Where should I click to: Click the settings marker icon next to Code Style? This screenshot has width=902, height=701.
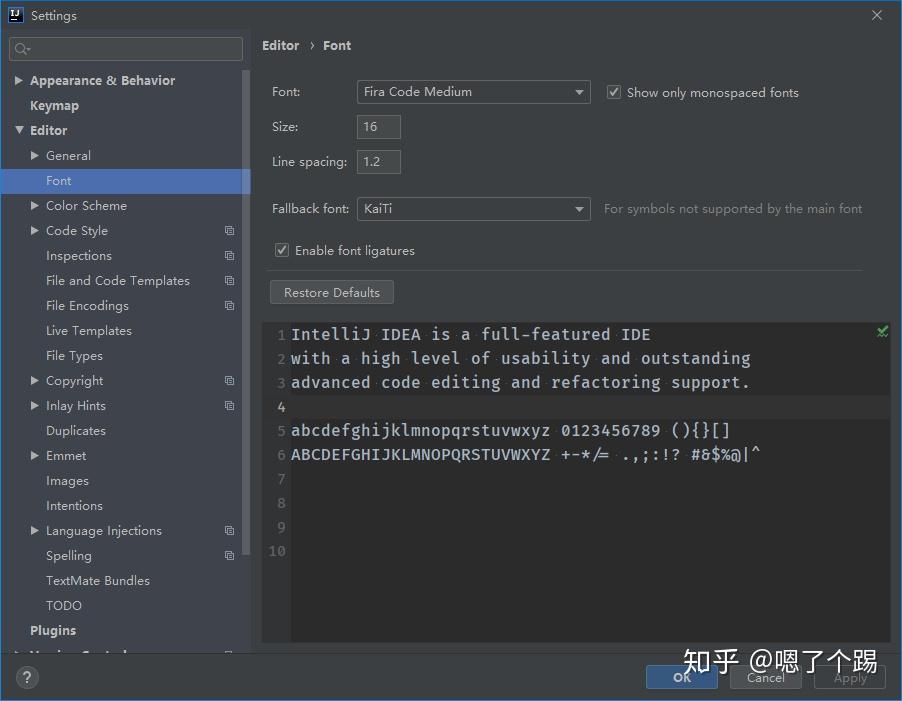point(229,230)
